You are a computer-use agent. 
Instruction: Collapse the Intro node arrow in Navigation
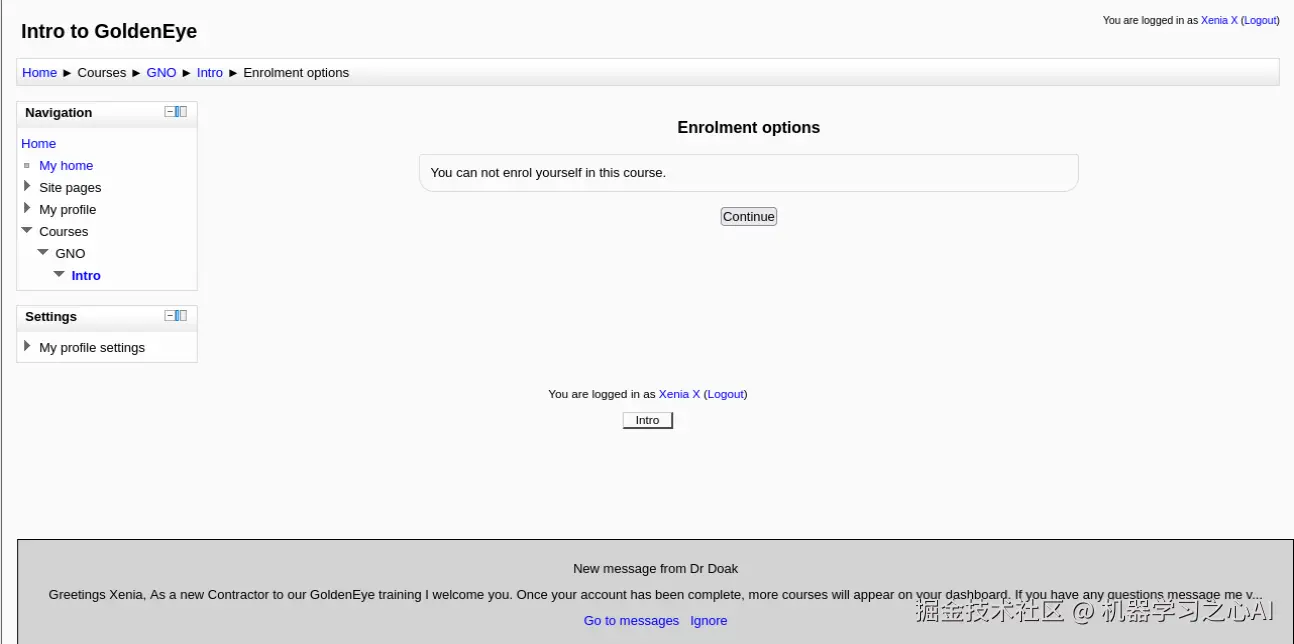click(59, 275)
